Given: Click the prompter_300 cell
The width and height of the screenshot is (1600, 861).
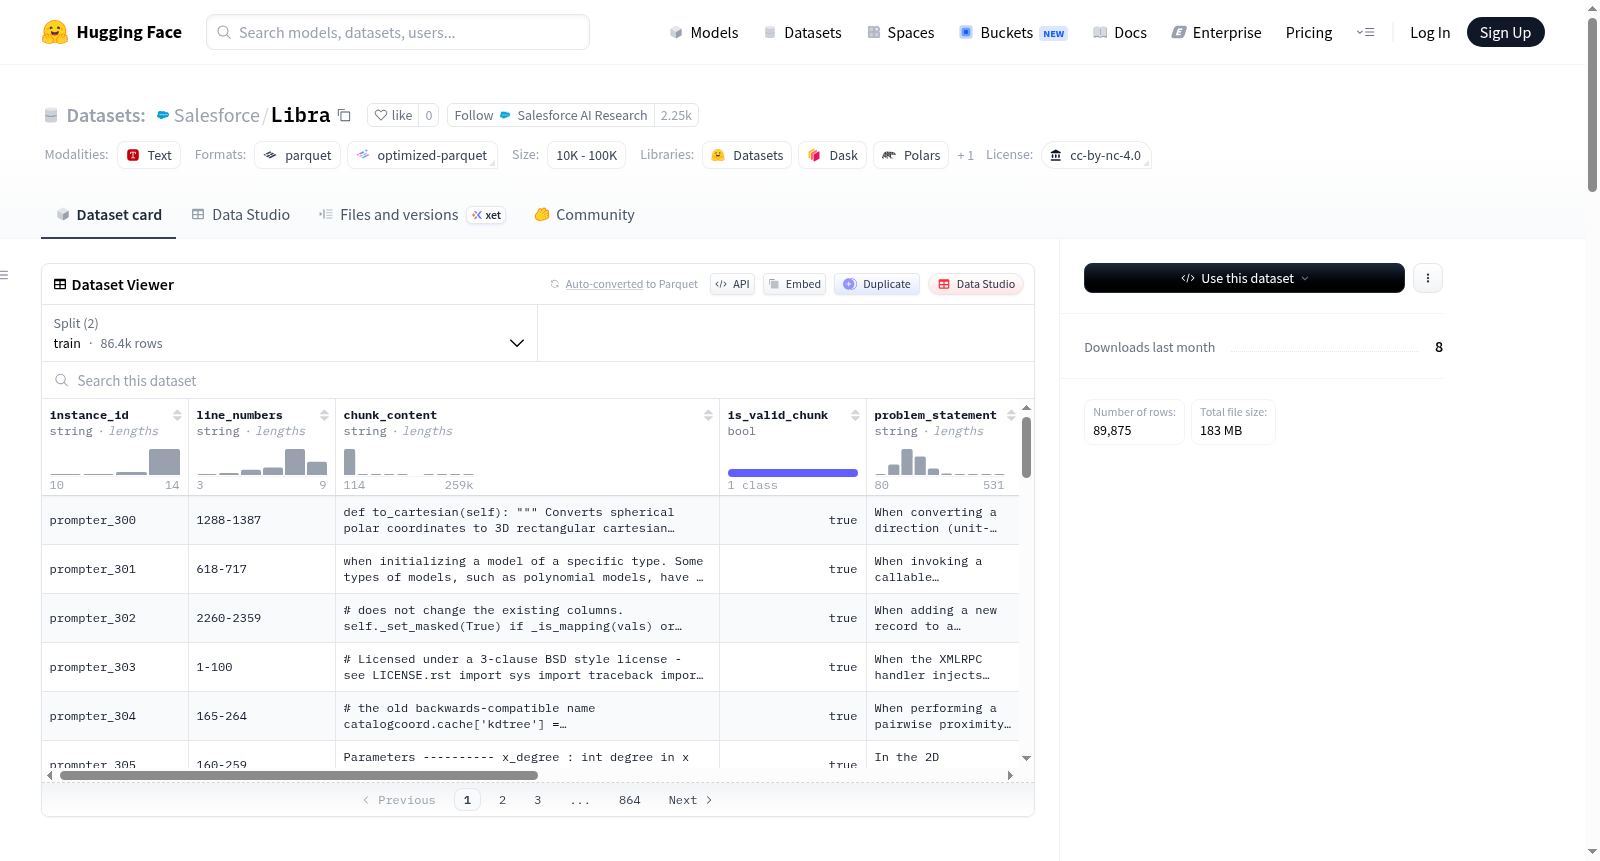Looking at the screenshot, I should pyautogui.click(x=115, y=520).
